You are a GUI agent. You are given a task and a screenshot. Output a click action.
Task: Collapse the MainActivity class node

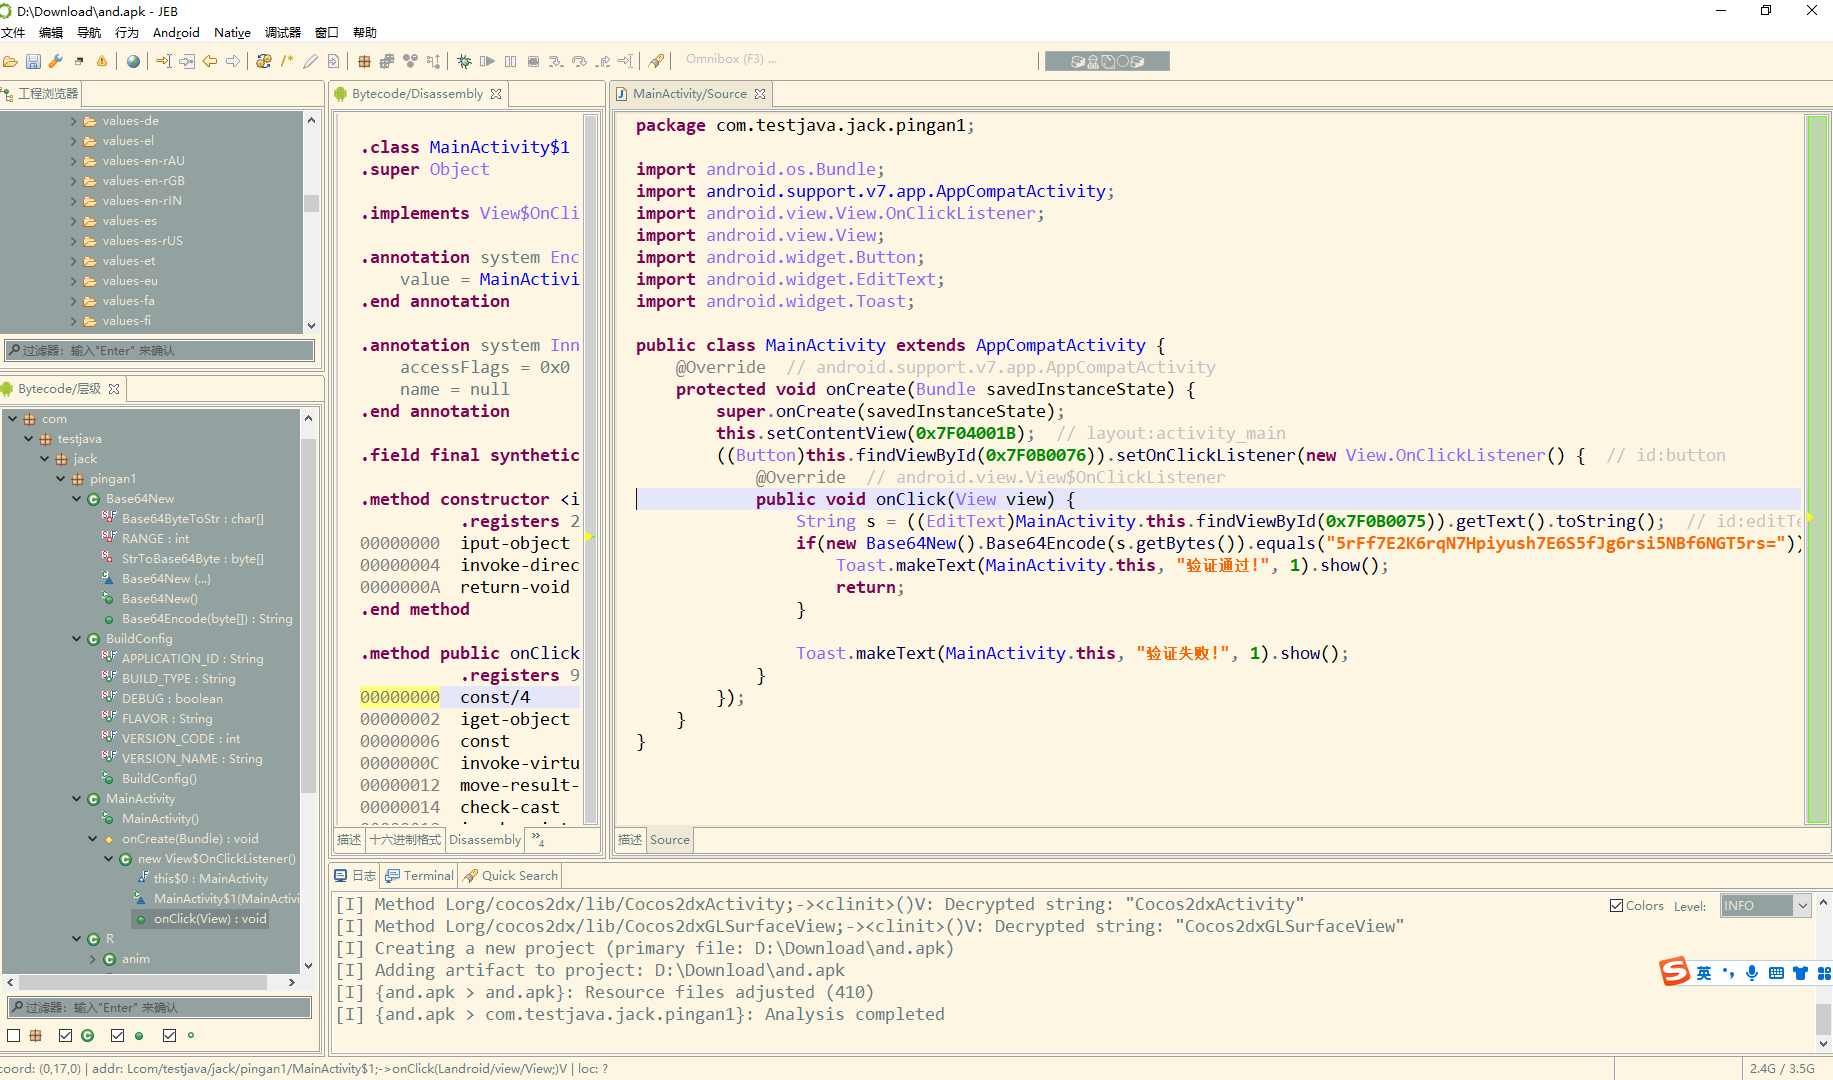[77, 798]
